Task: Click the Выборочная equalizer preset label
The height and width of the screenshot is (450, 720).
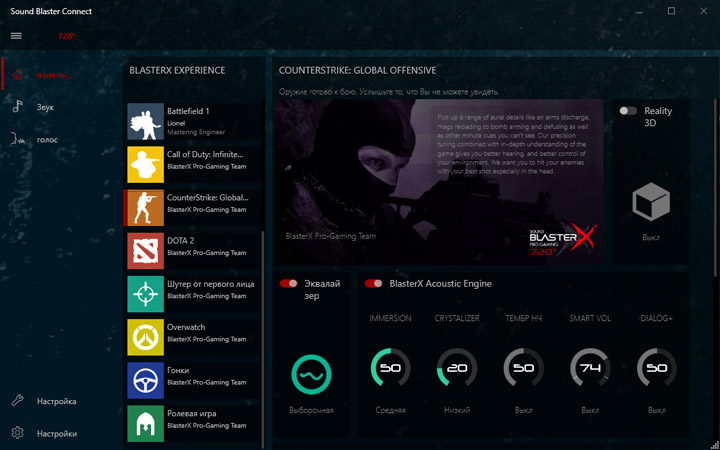Action: (311, 410)
